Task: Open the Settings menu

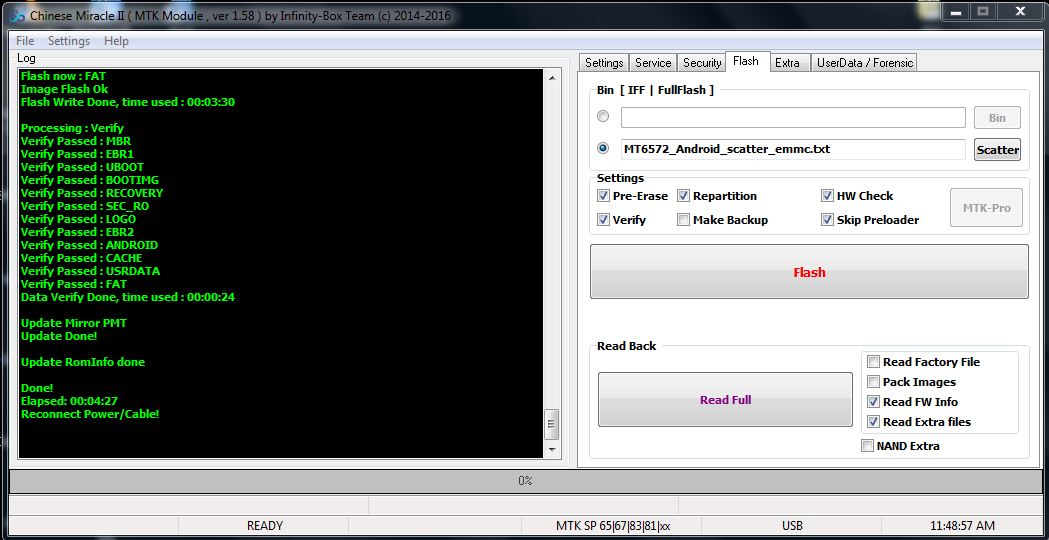Action: coord(69,41)
